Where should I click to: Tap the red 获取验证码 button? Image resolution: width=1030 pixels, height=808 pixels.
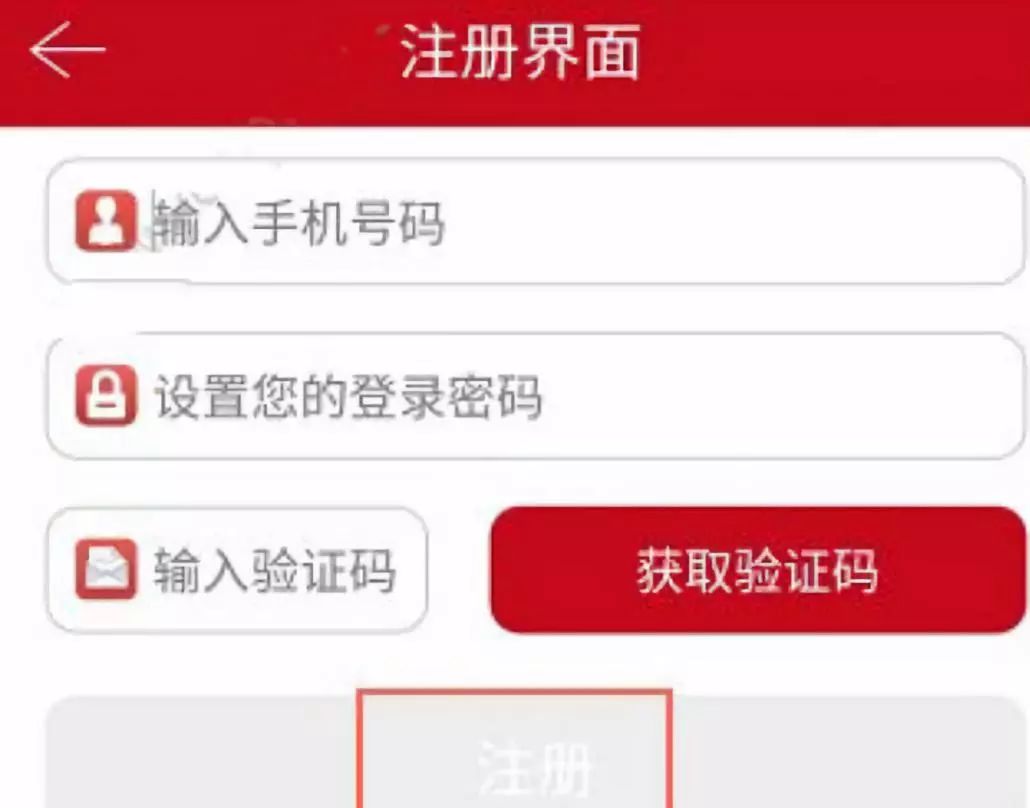[x=758, y=570]
